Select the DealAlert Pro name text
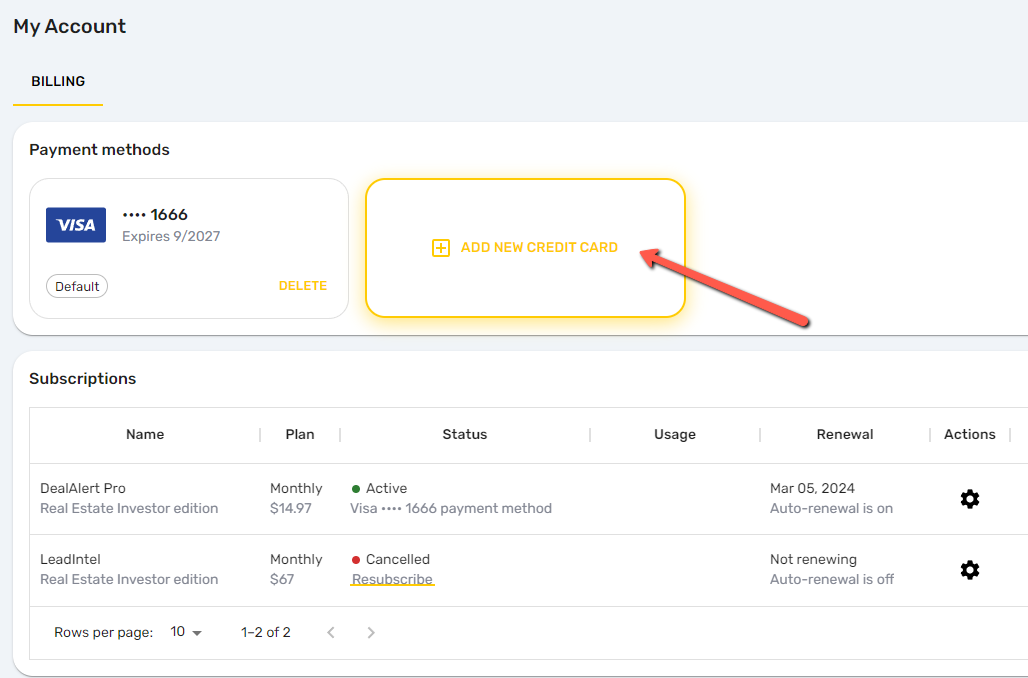Viewport: 1028px width, 678px height. [83, 489]
